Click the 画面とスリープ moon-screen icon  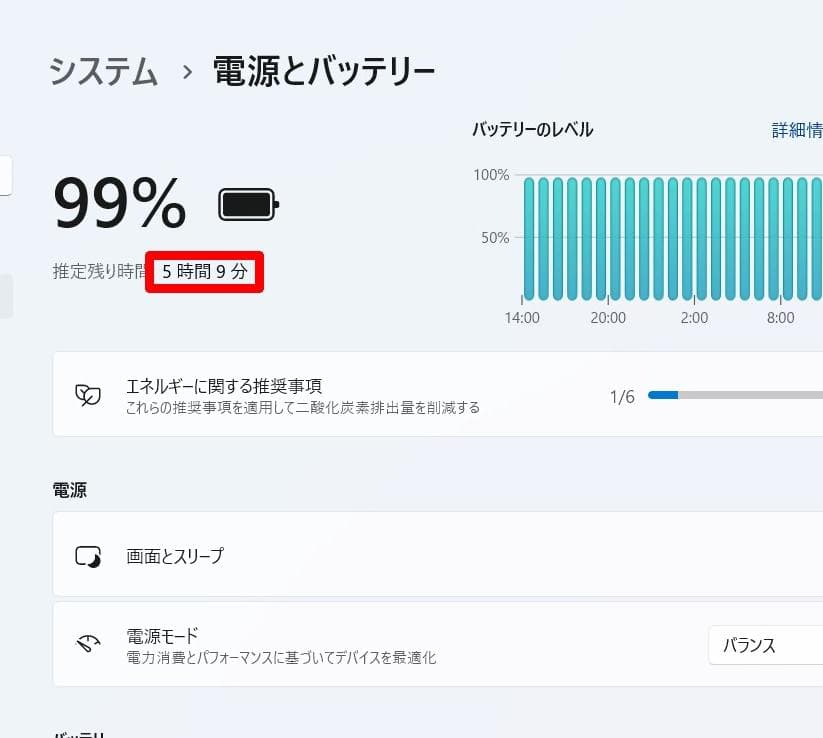pos(90,554)
